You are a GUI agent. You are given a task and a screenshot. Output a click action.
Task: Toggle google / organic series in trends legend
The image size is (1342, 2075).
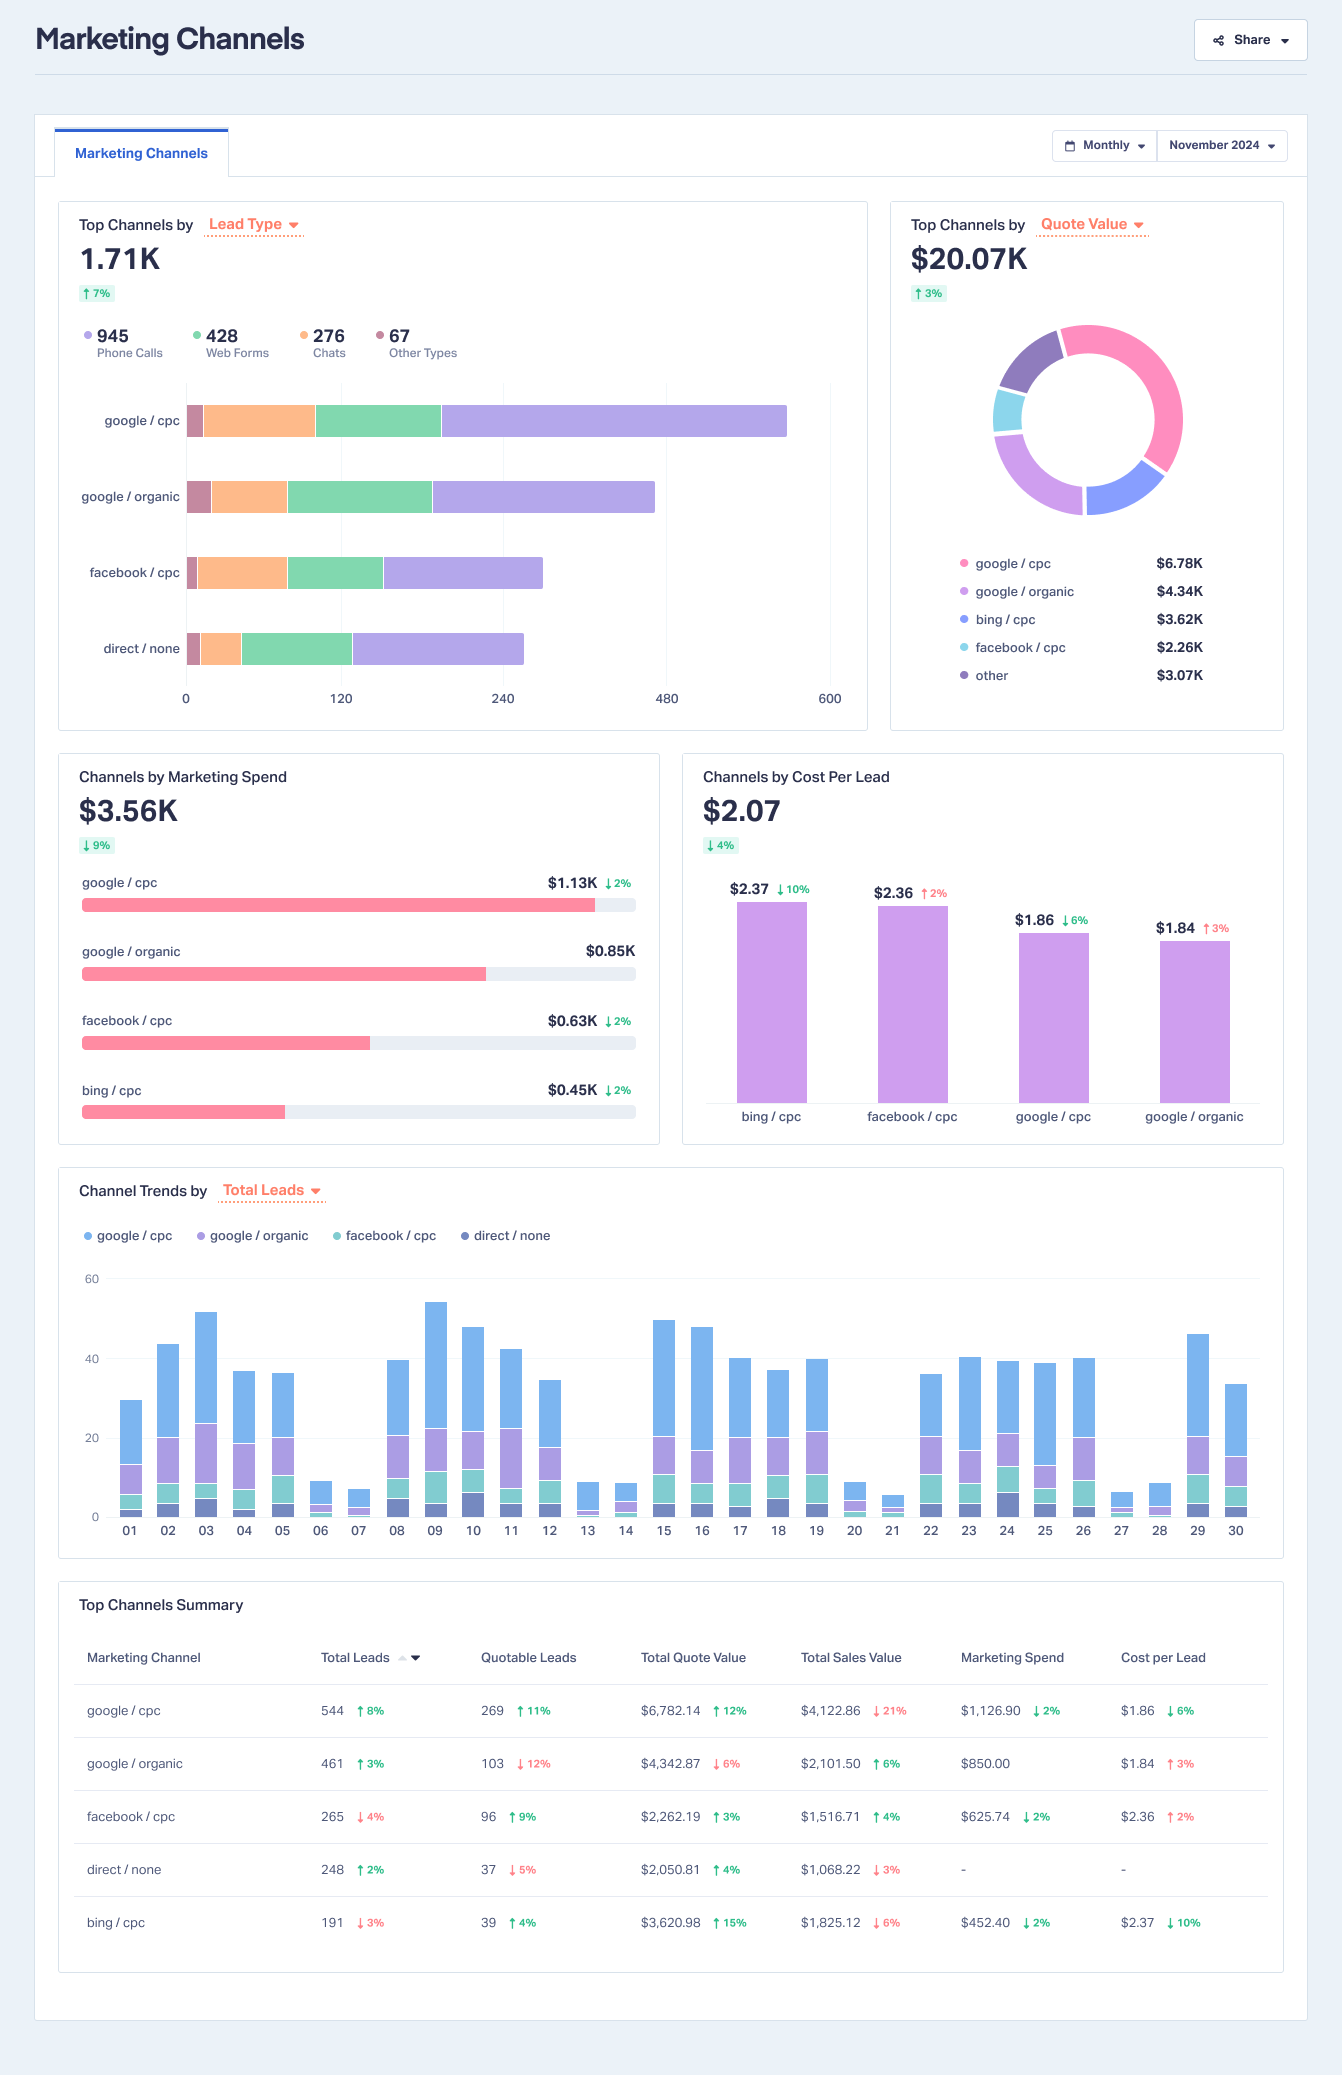click(252, 1236)
